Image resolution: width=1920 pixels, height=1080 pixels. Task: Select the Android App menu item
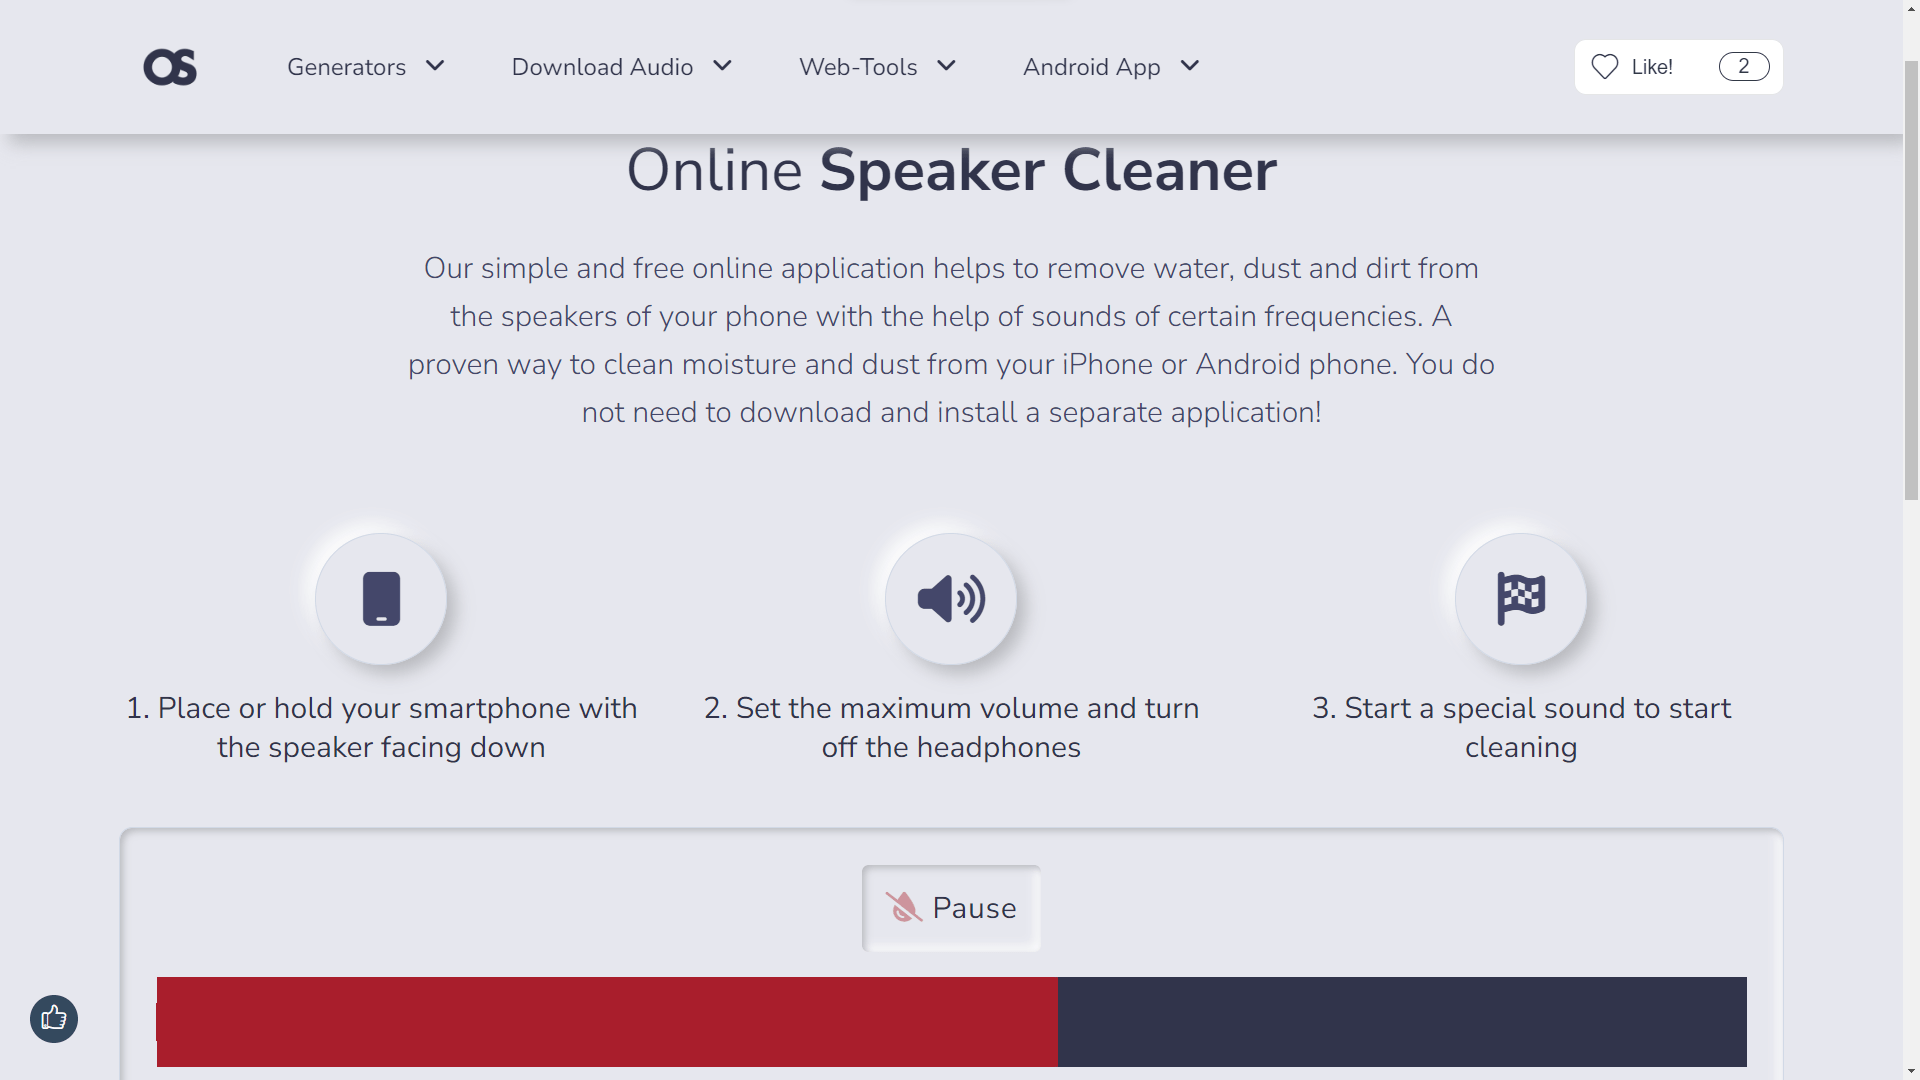[x=1091, y=67]
